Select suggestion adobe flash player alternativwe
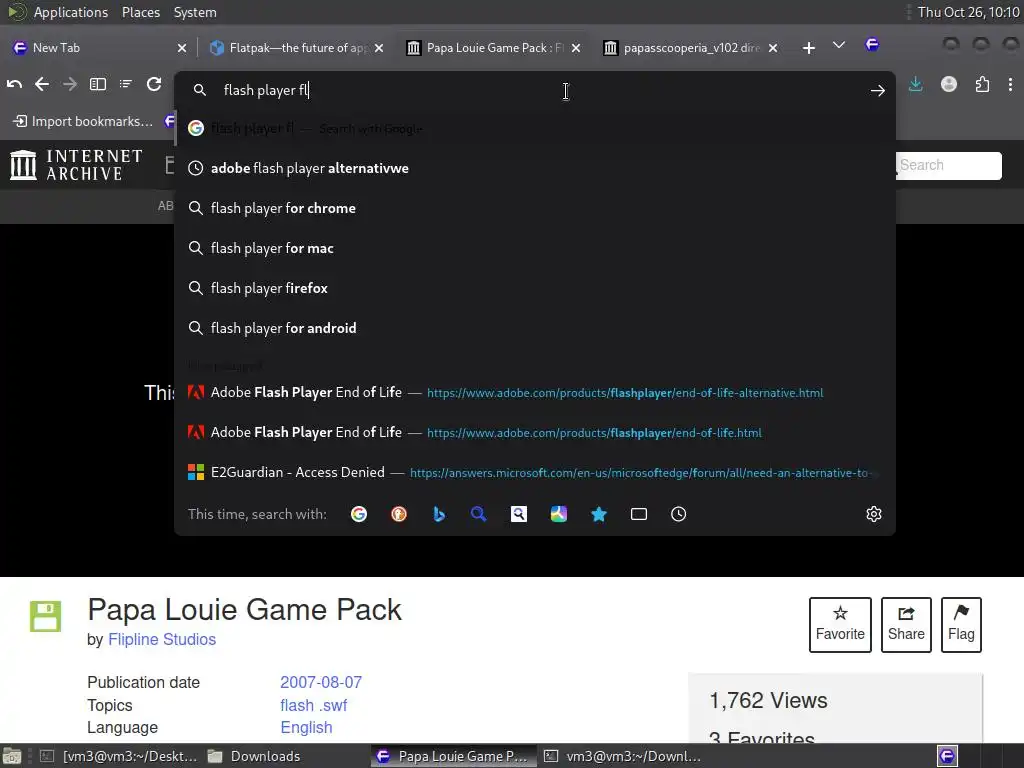1024x768 pixels. pos(535,168)
